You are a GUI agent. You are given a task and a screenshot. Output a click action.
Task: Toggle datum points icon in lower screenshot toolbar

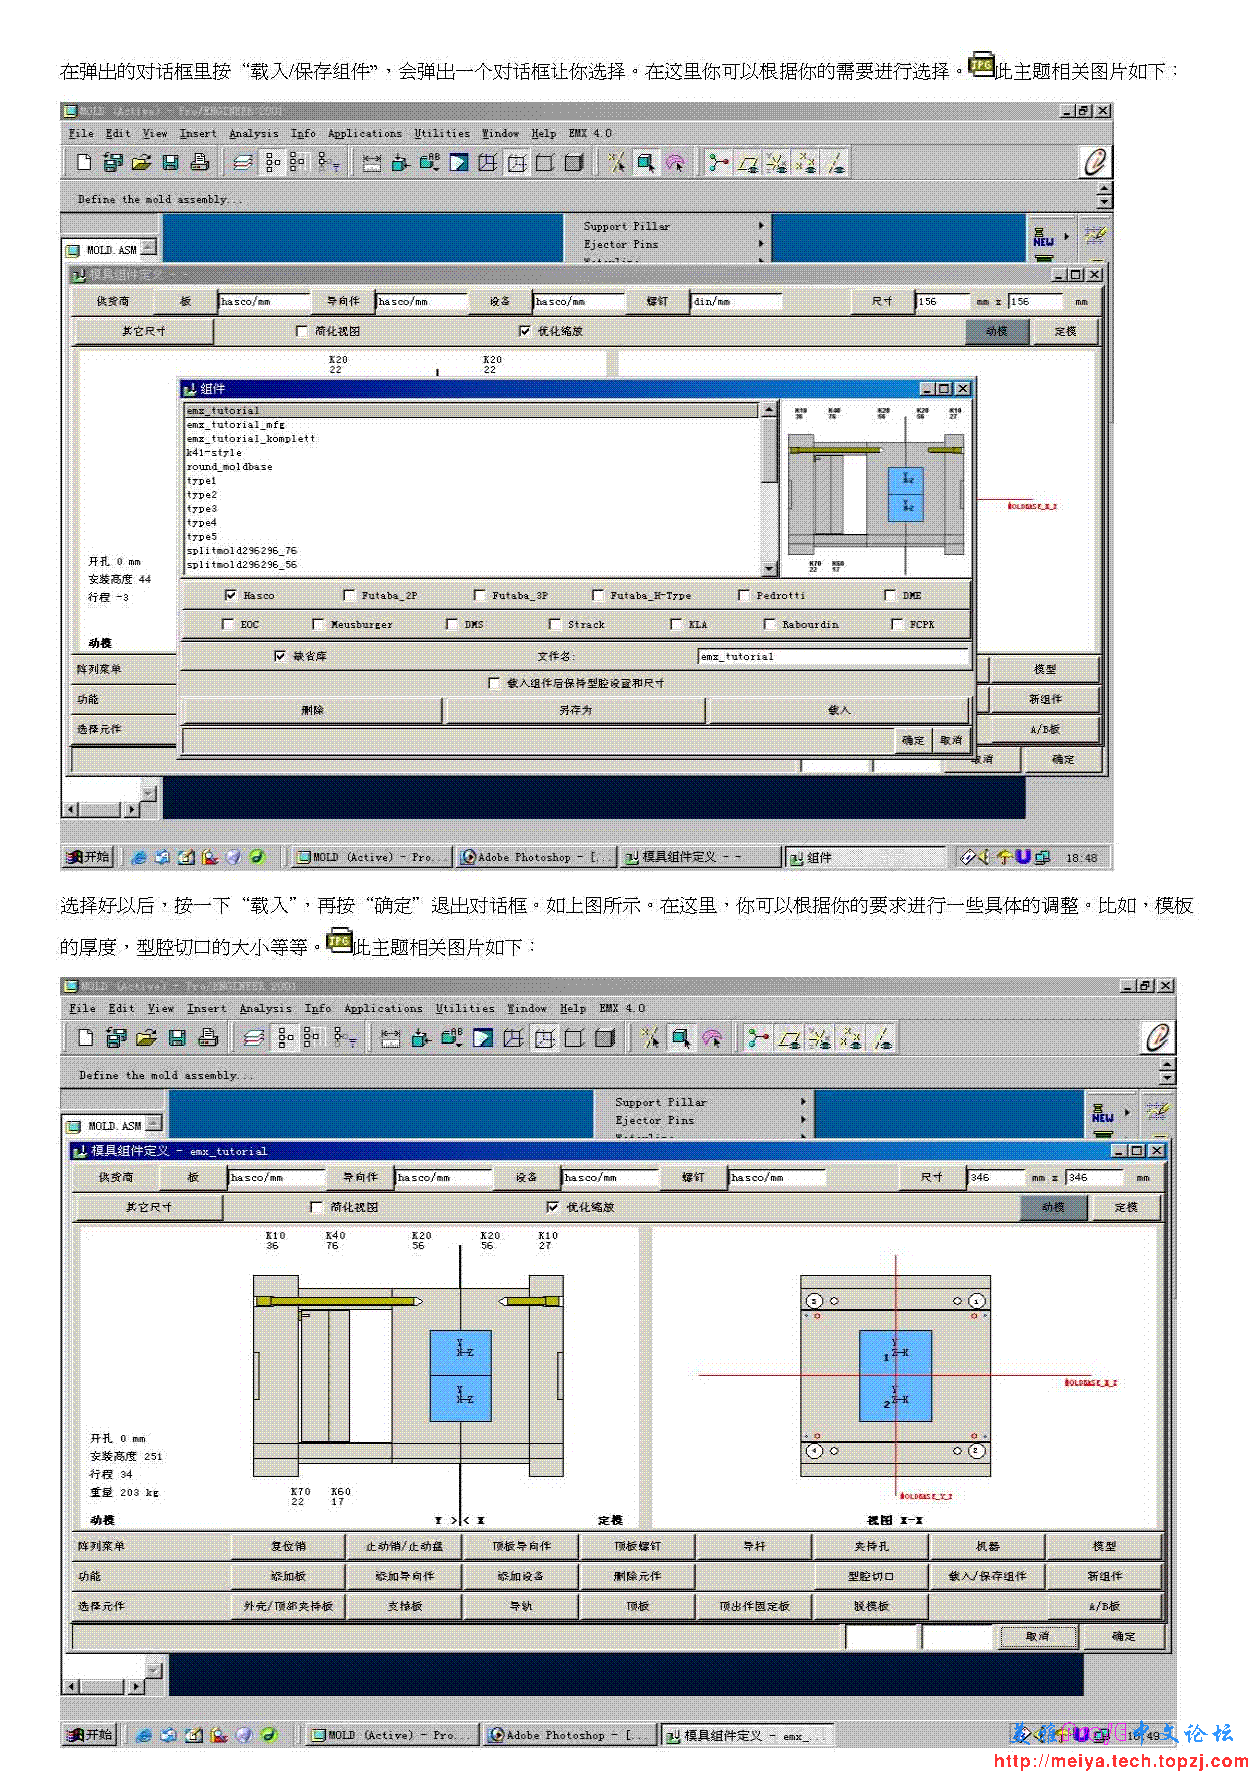pos(850,1038)
